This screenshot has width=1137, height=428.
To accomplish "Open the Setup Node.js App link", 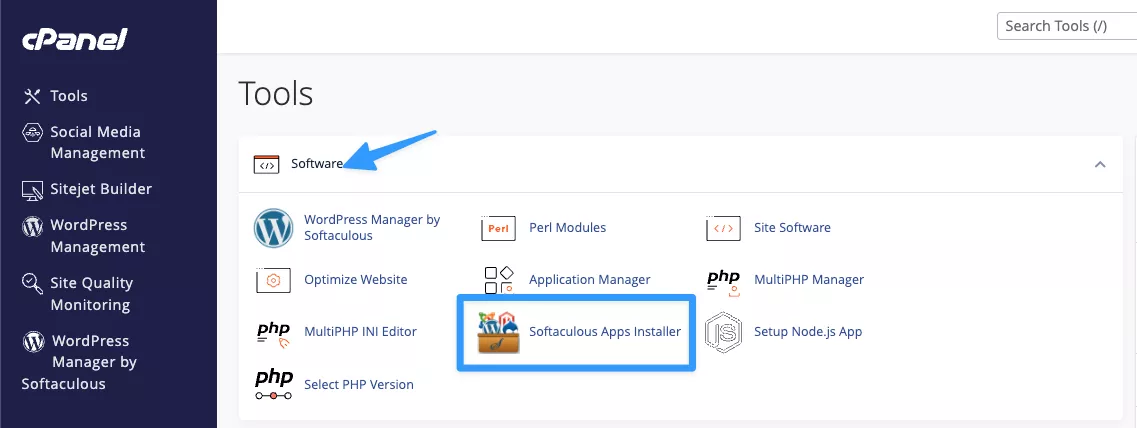I will (808, 332).
